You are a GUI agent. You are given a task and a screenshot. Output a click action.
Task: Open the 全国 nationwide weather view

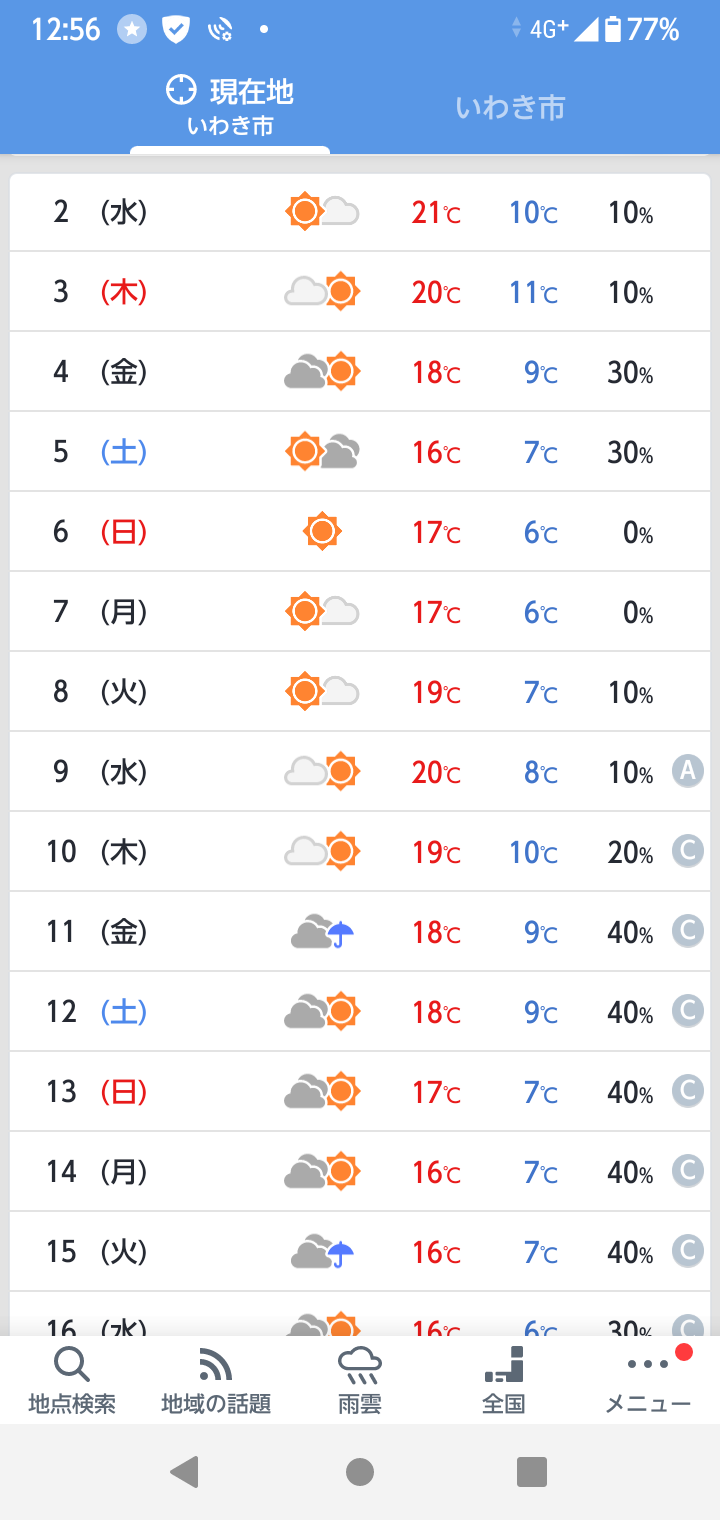pos(504,1380)
